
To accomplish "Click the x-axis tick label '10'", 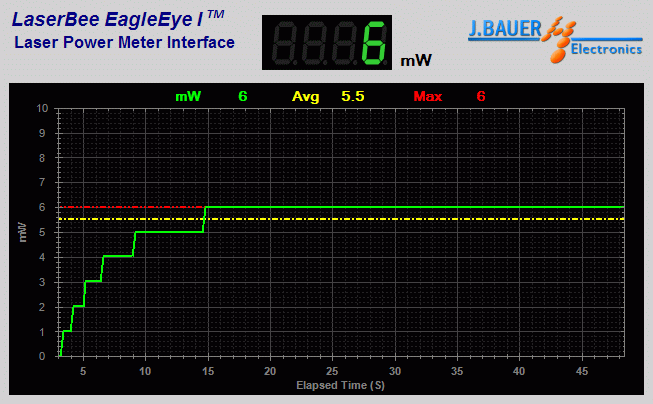I will coord(145,371).
